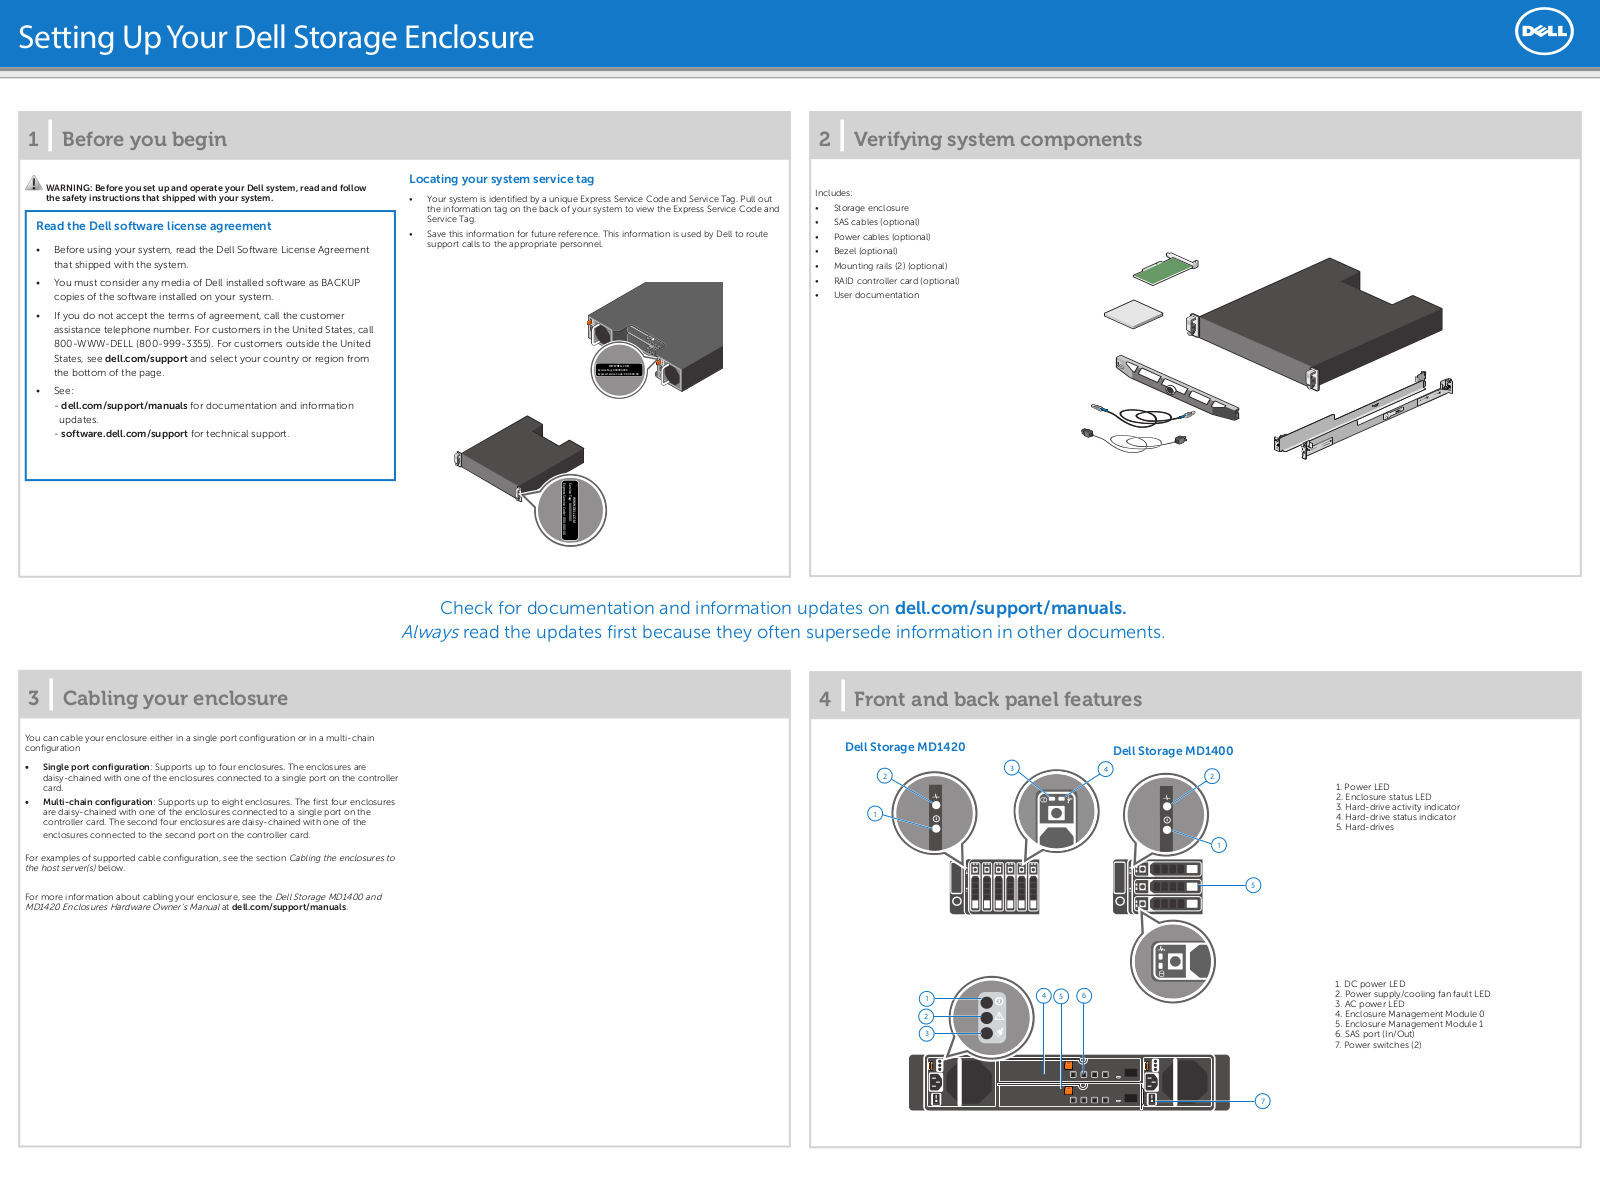
Task: Click the section number 4 beside Front and back panel
Action: (x=825, y=699)
